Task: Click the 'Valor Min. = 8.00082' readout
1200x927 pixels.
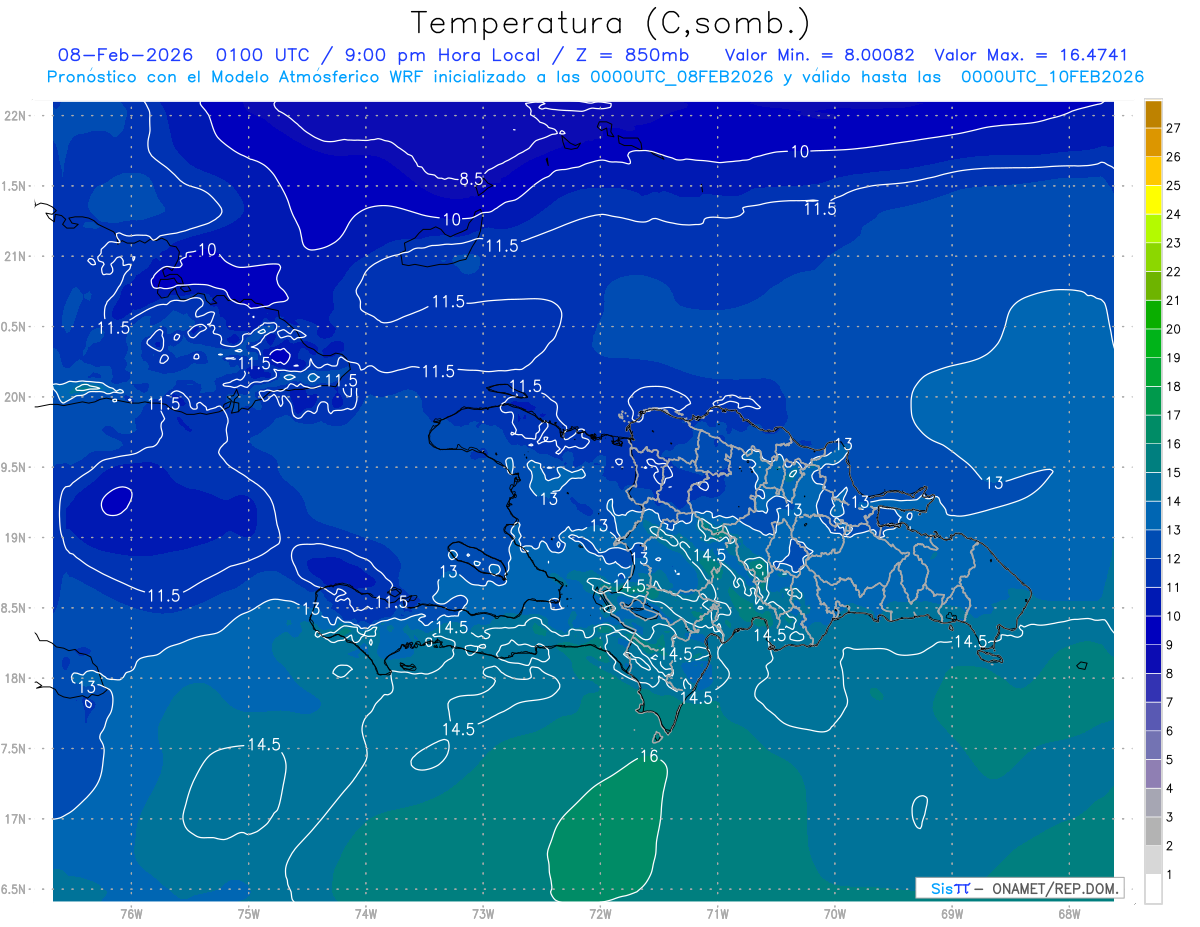Action: pos(818,55)
